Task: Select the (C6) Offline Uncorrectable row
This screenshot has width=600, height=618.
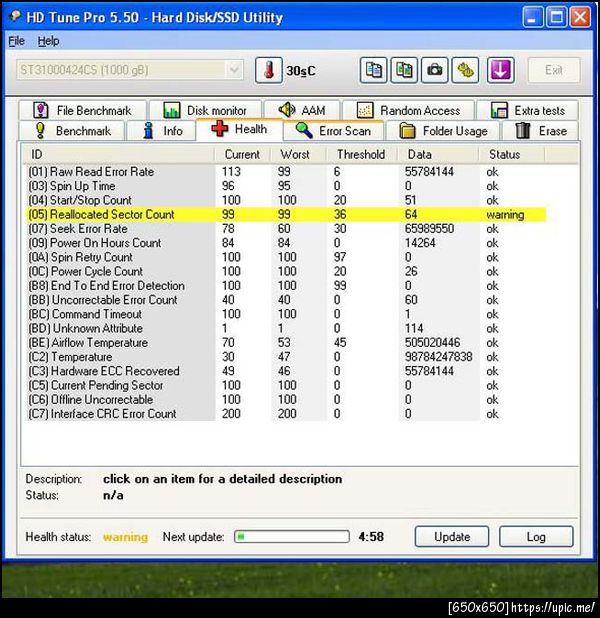Action: pos(286,400)
